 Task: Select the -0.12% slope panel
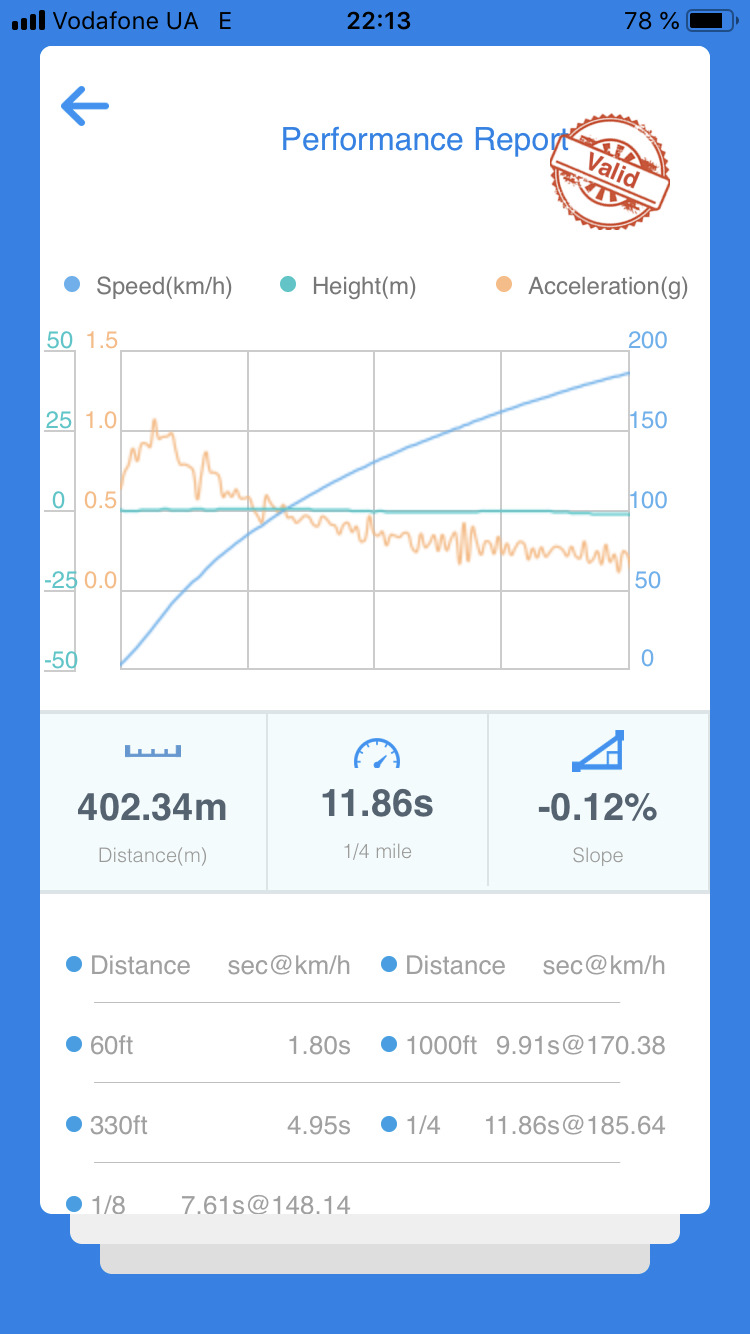pyautogui.click(x=598, y=802)
